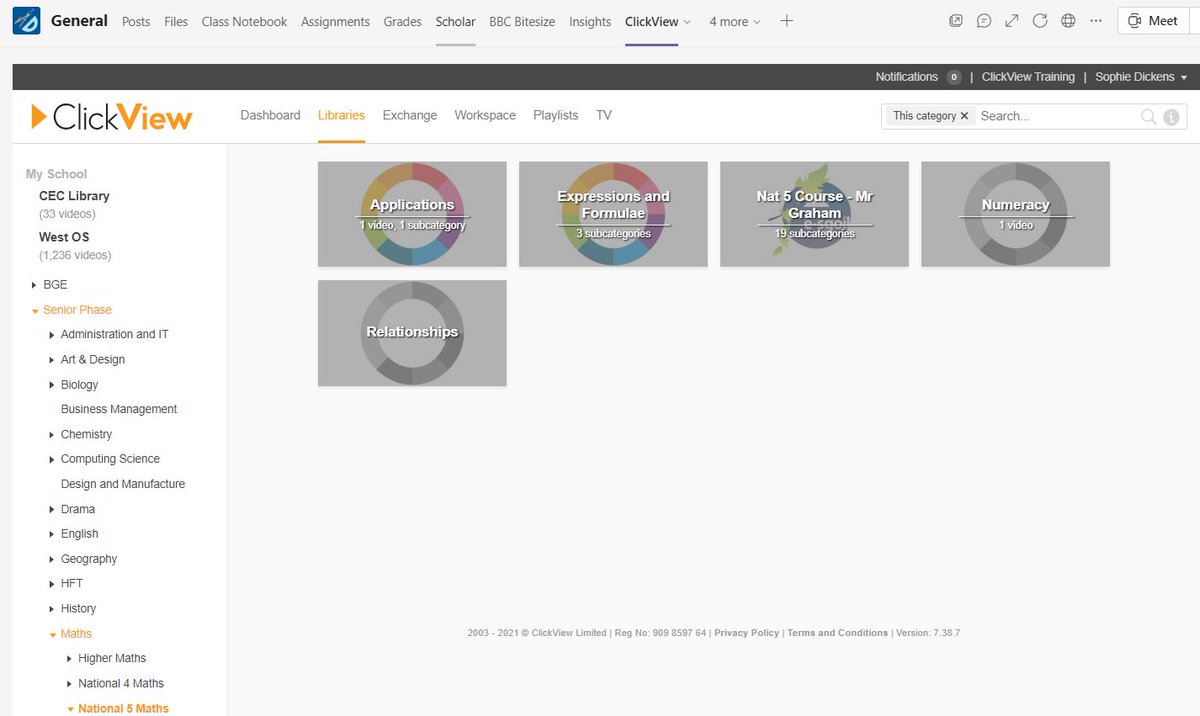Open the Applications category tile
Viewport: 1200px width, 716px height.
coord(412,214)
